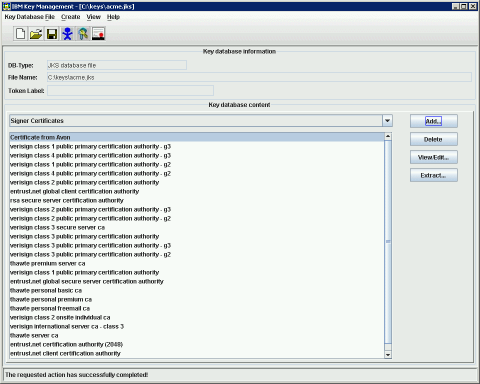Click the Extract... button
This screenshot has height=384, width=480.
[434, 175]
